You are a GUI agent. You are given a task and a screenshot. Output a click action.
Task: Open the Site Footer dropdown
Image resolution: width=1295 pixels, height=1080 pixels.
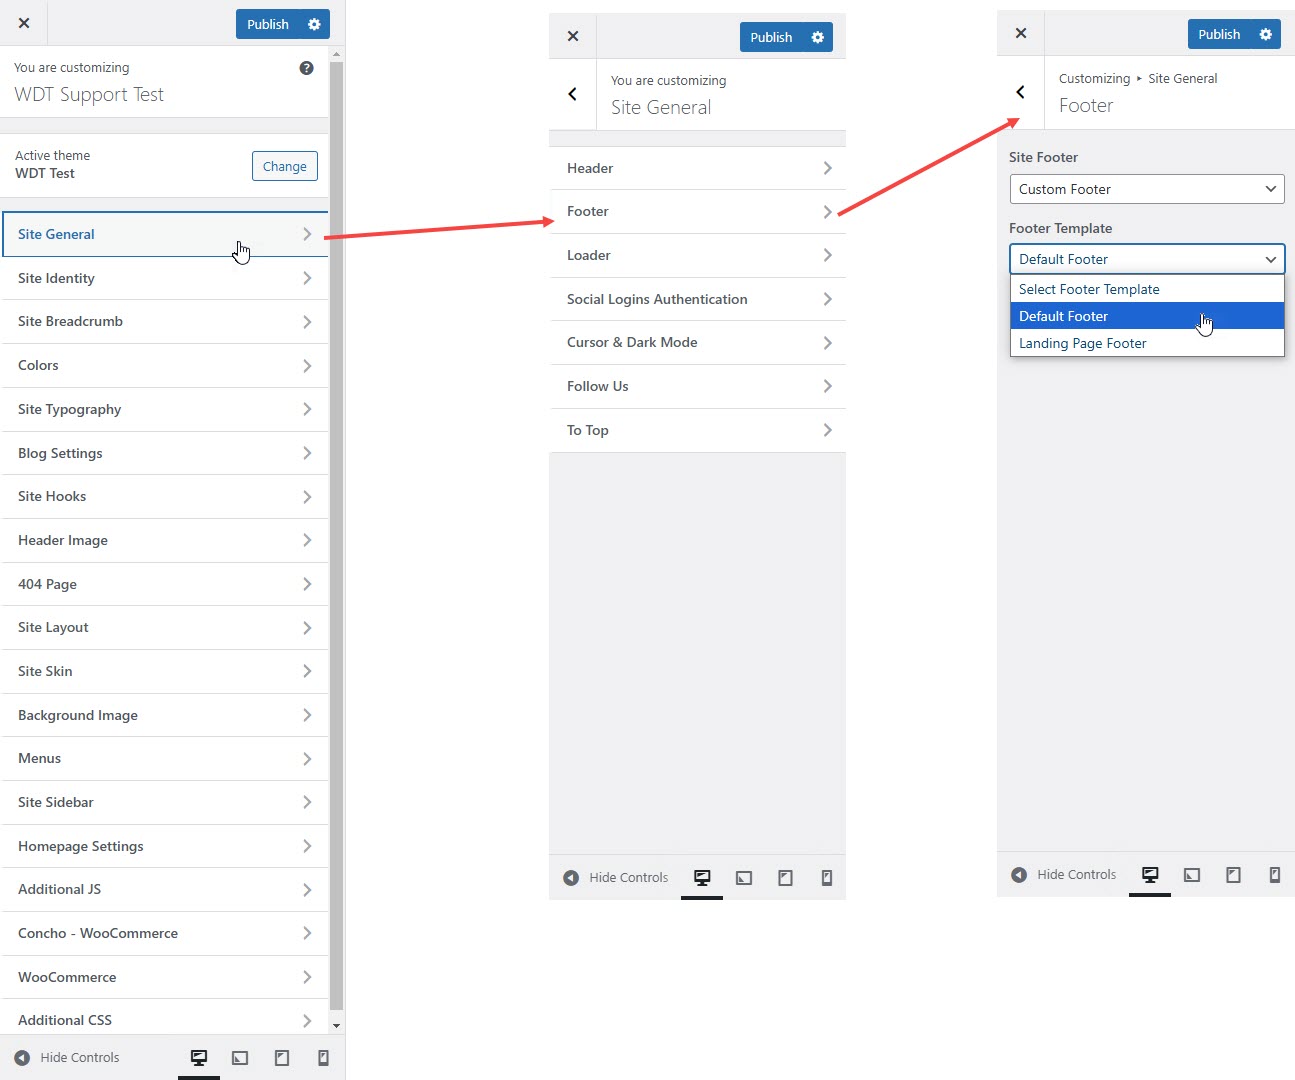click(x=1146, y=189)
